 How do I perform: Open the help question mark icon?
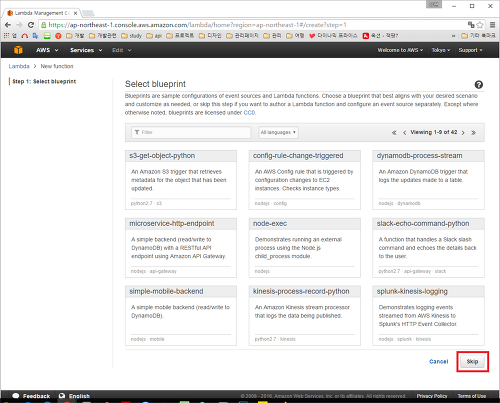coord(479,85)
